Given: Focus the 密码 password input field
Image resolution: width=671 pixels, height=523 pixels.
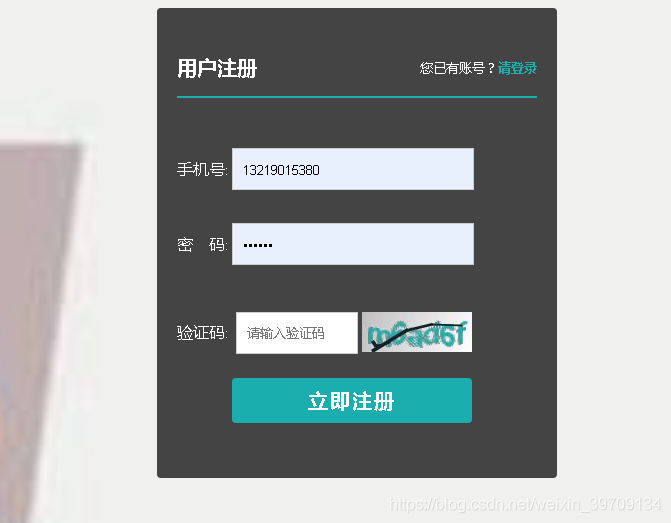Looking at the screenshot, I should tap(353, 244).
